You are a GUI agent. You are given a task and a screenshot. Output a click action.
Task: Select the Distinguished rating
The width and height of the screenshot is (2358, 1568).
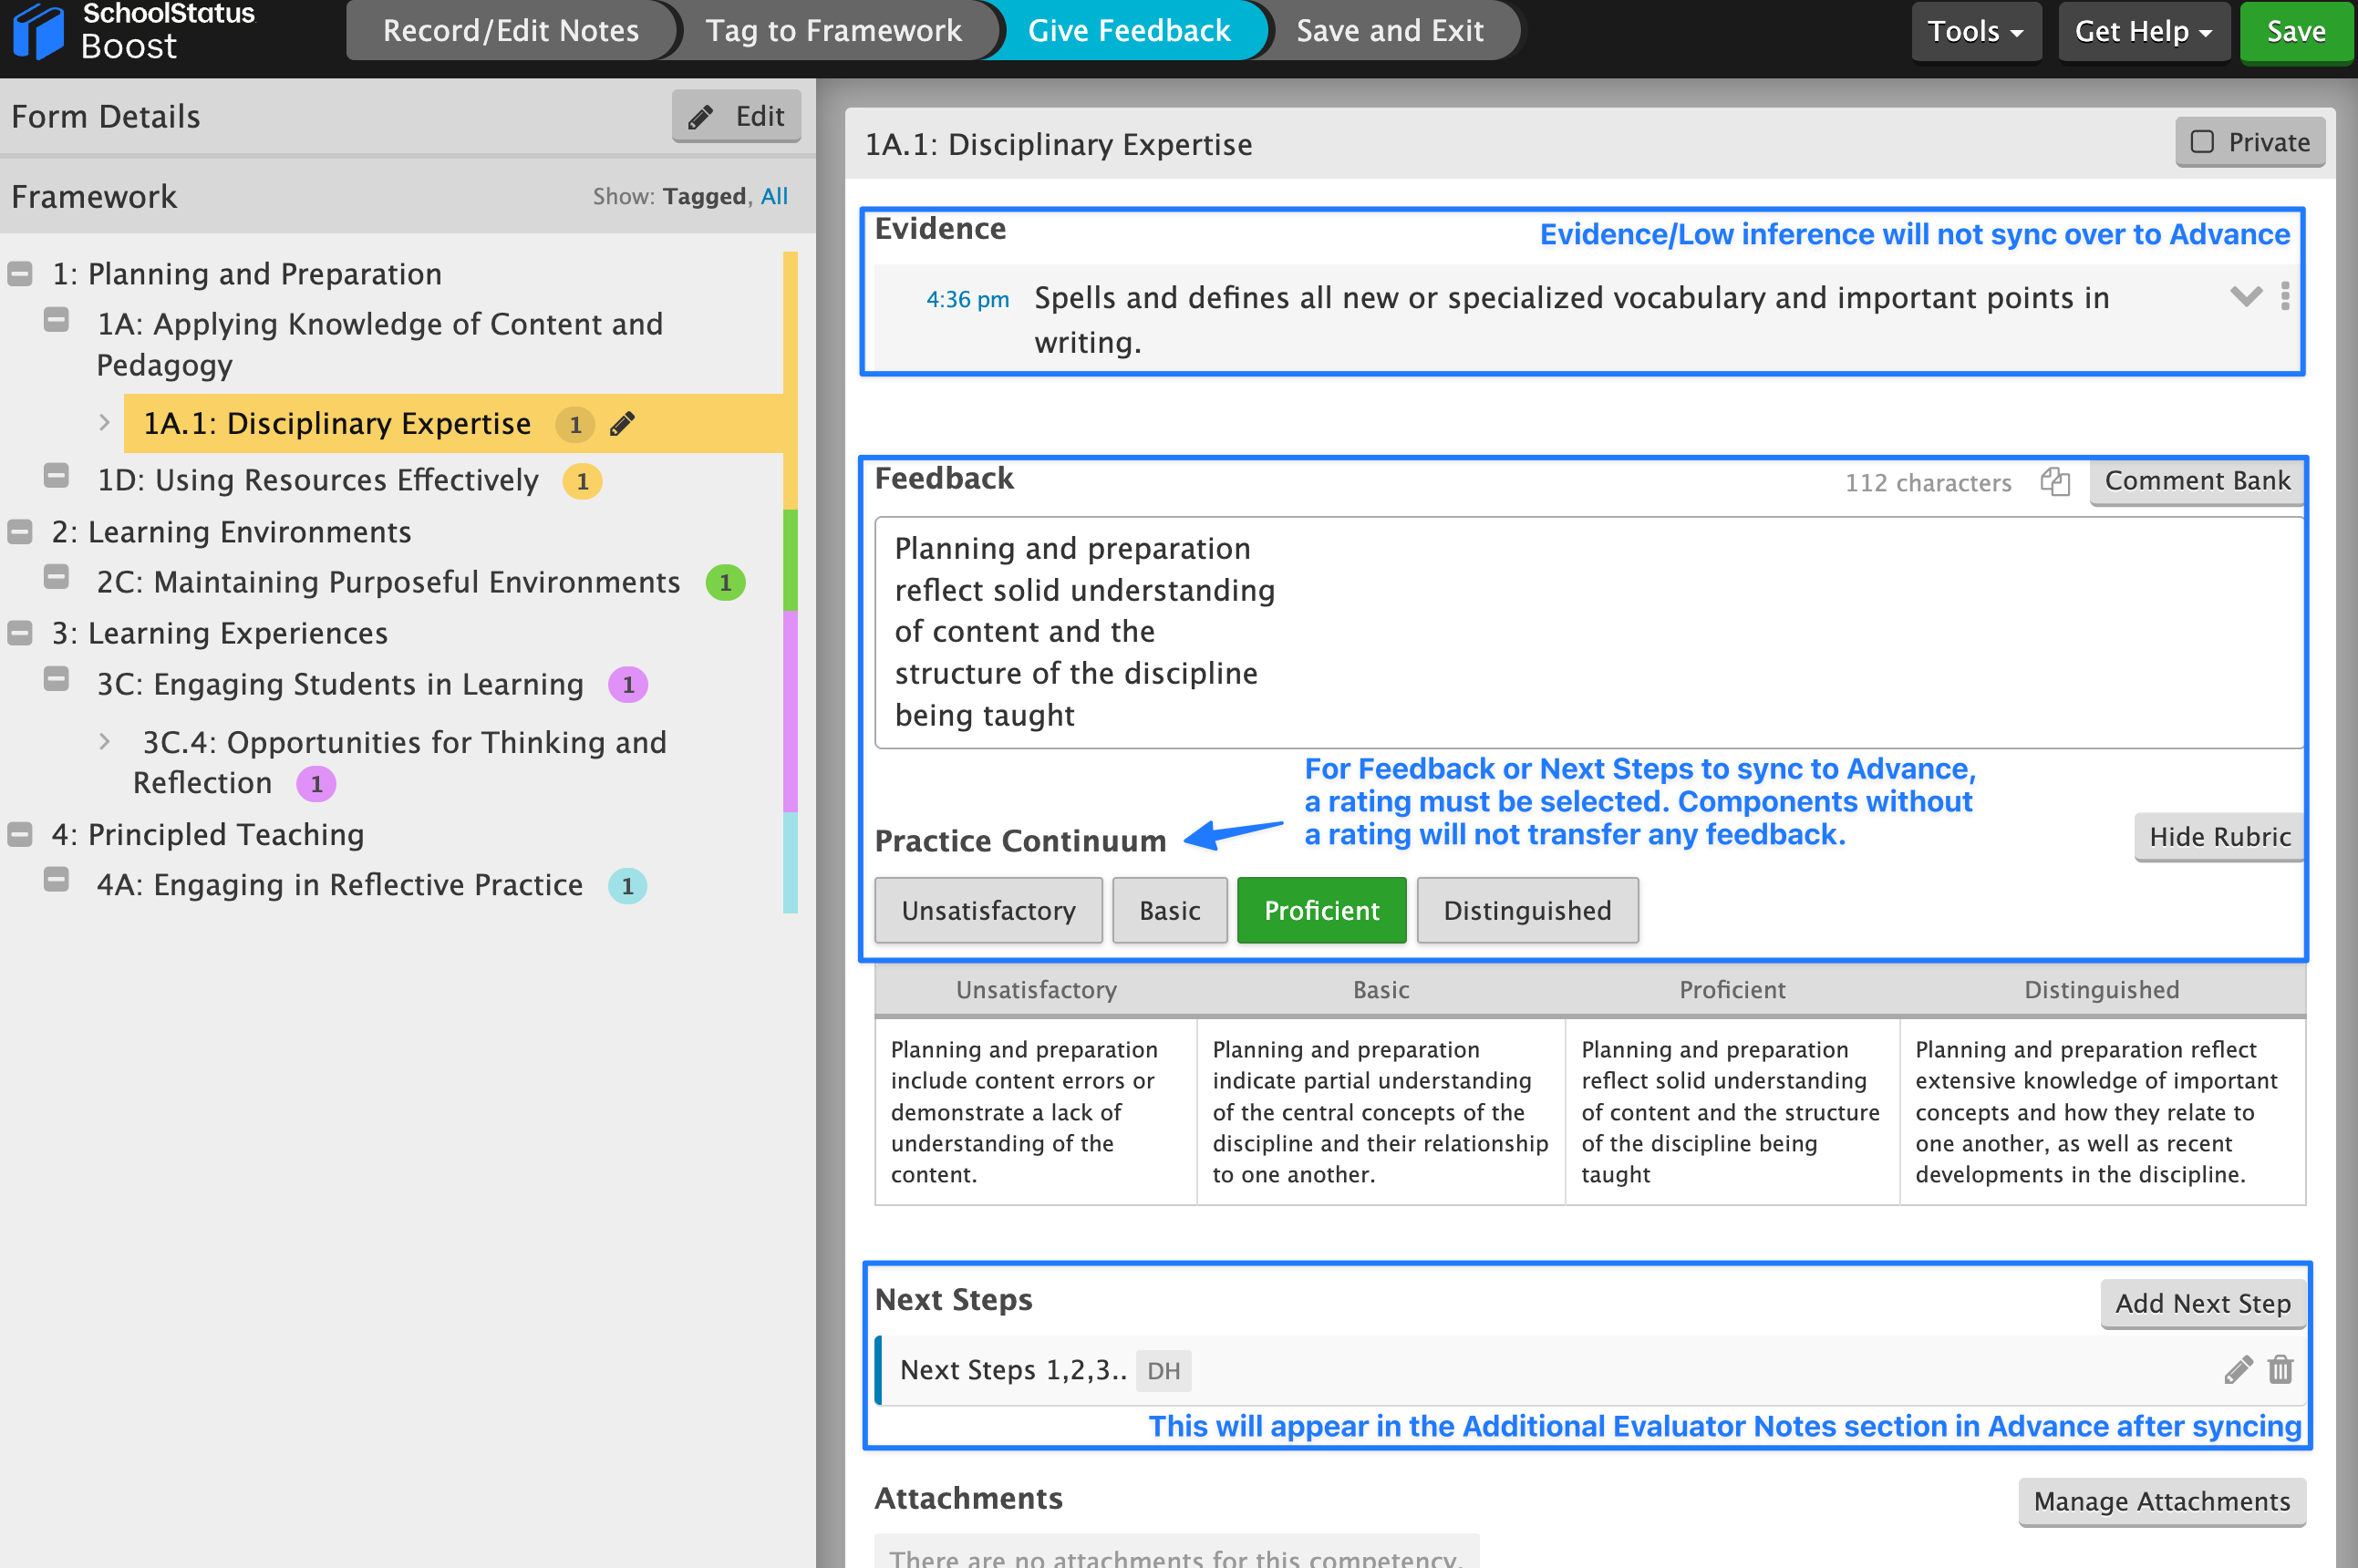click(1527, 910)
